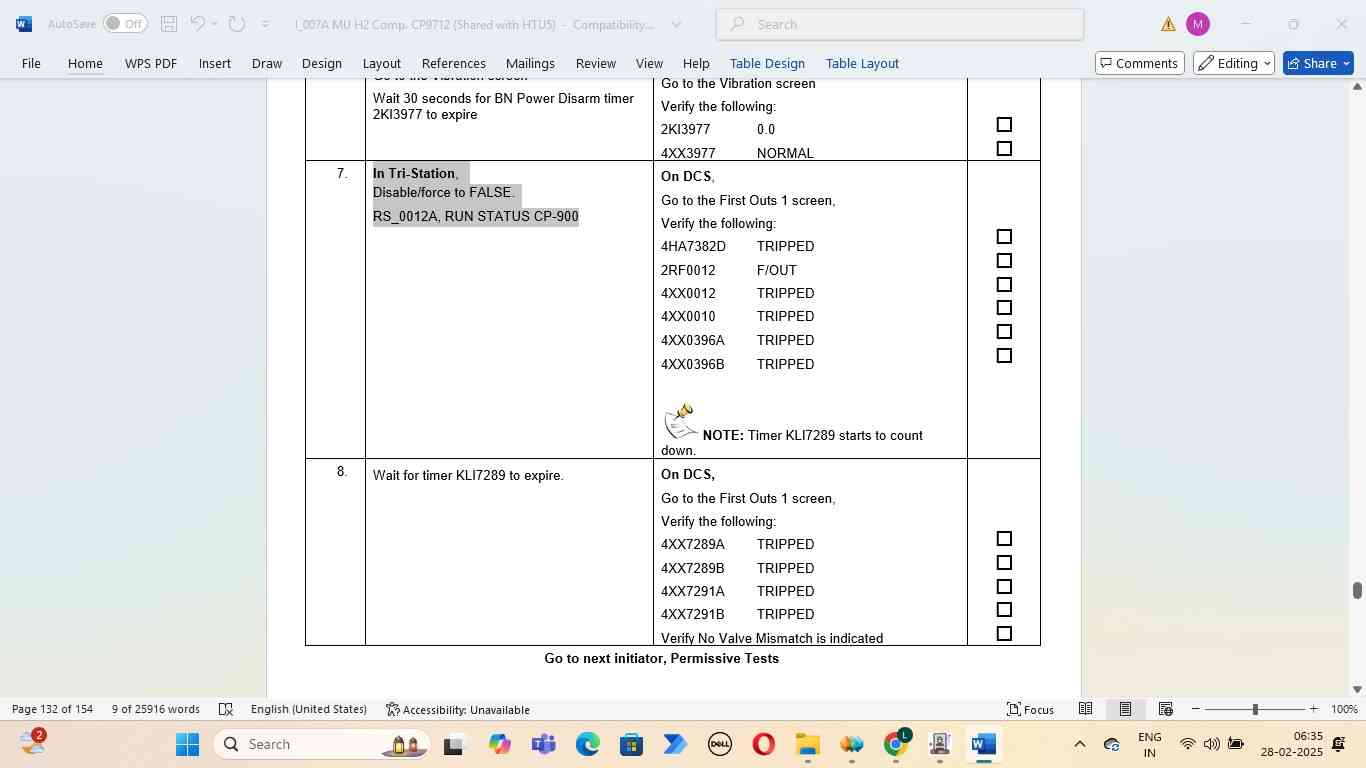The height and width of the screenshot is (768, 1366).
Task: Check the box for No Valve Mismatch
Action: 1004,634
